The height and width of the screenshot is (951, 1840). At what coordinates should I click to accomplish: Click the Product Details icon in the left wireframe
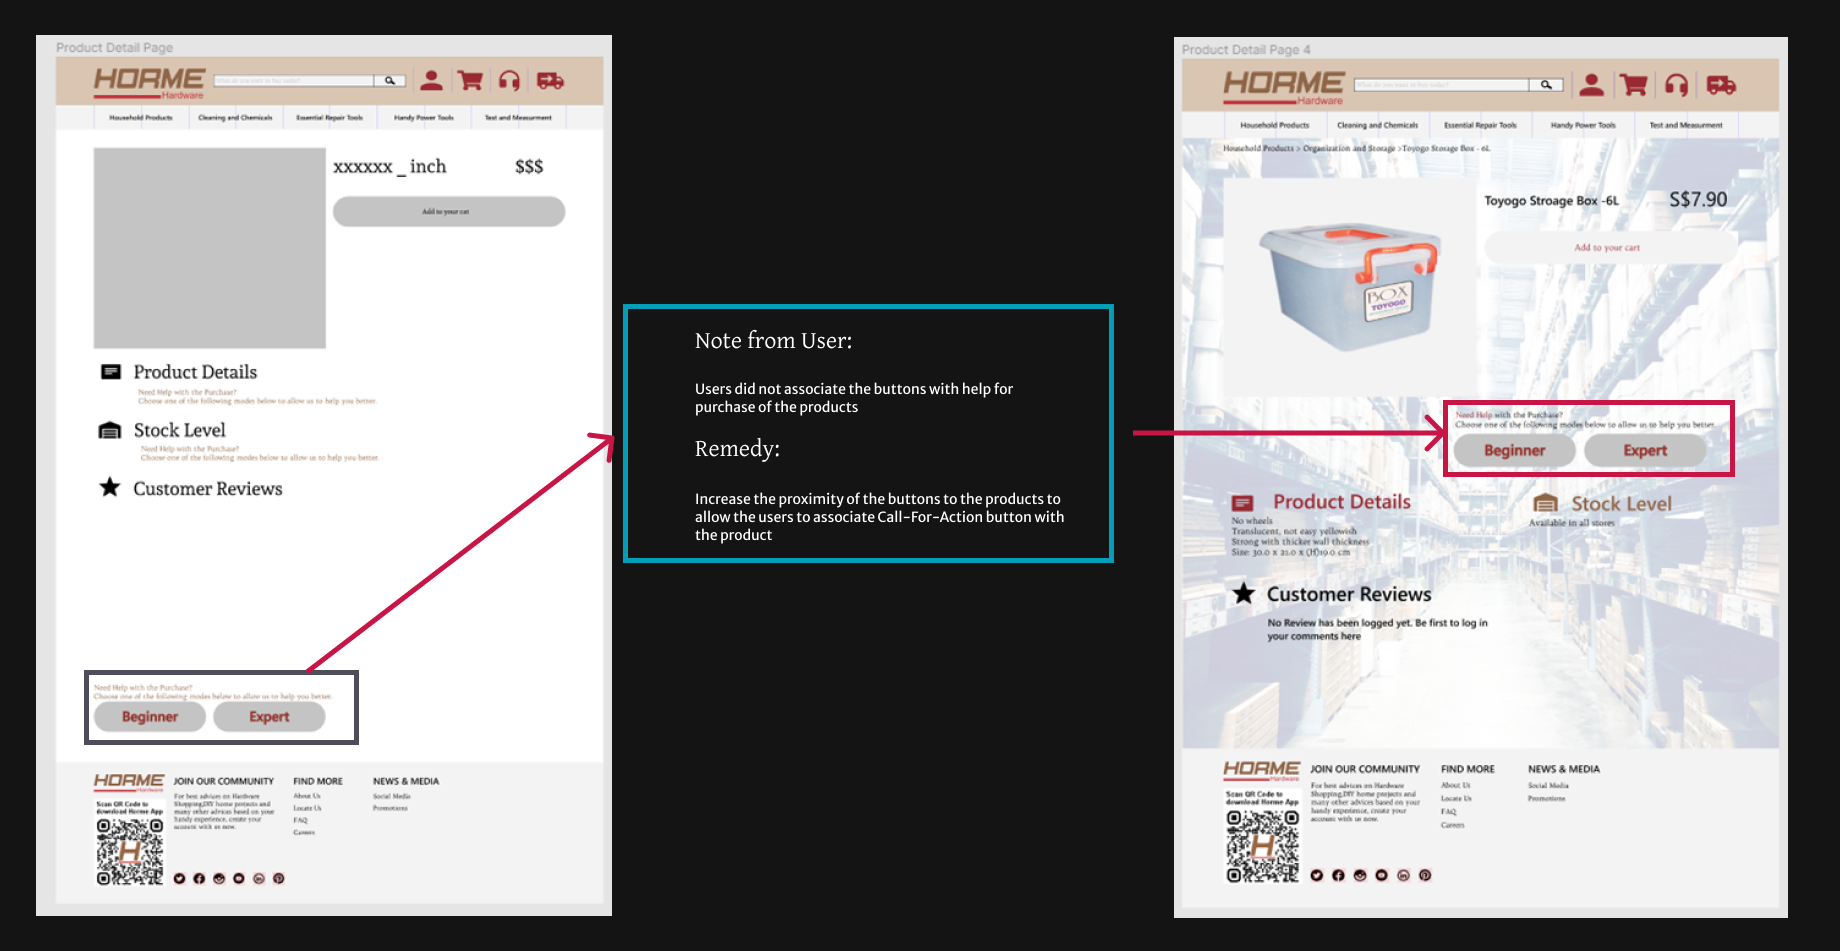(111, 372)
